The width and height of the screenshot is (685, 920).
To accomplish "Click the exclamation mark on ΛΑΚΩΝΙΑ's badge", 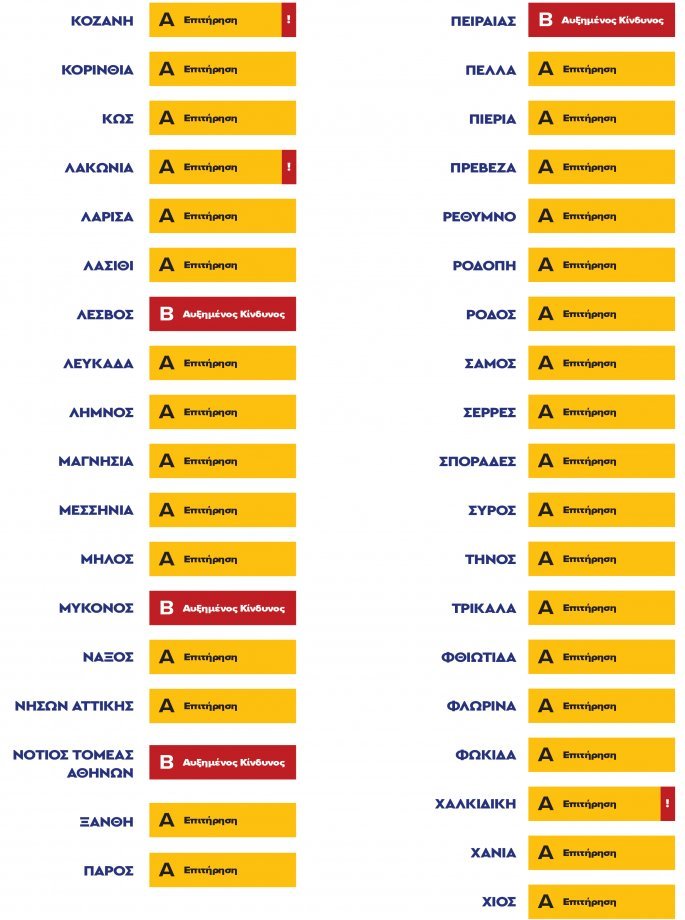I will tap(289, 167).
